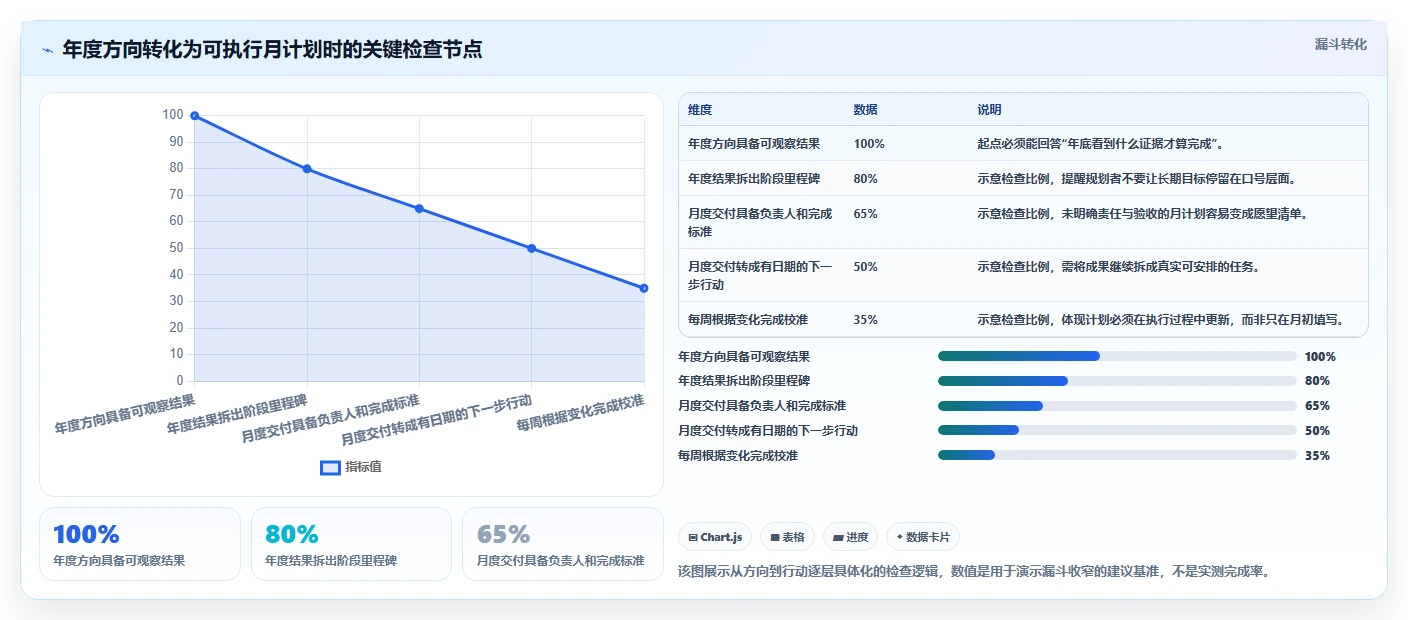The width and height of the screenshot is (1408, 620).
Task: Click the 35% value beside the progress bar
Action: (1317, 456)
